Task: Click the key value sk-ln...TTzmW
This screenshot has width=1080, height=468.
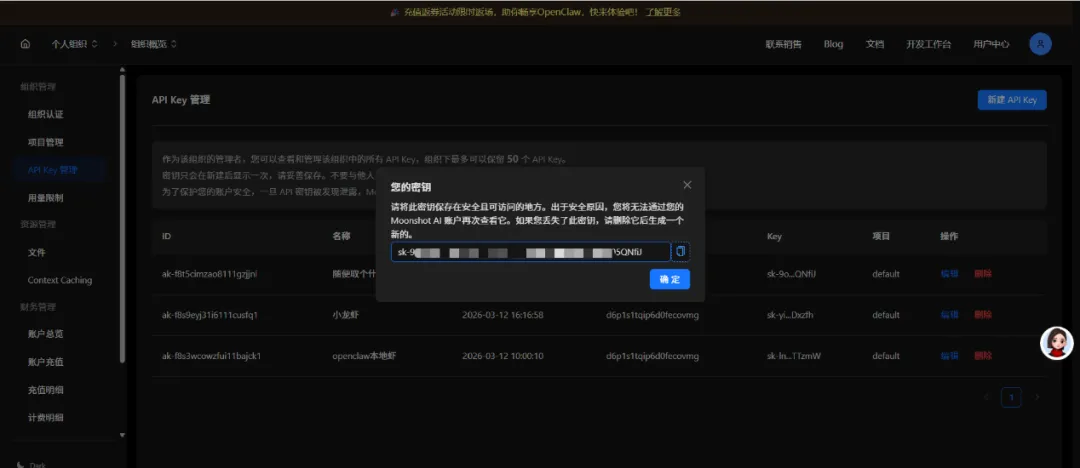Action: 793,356
